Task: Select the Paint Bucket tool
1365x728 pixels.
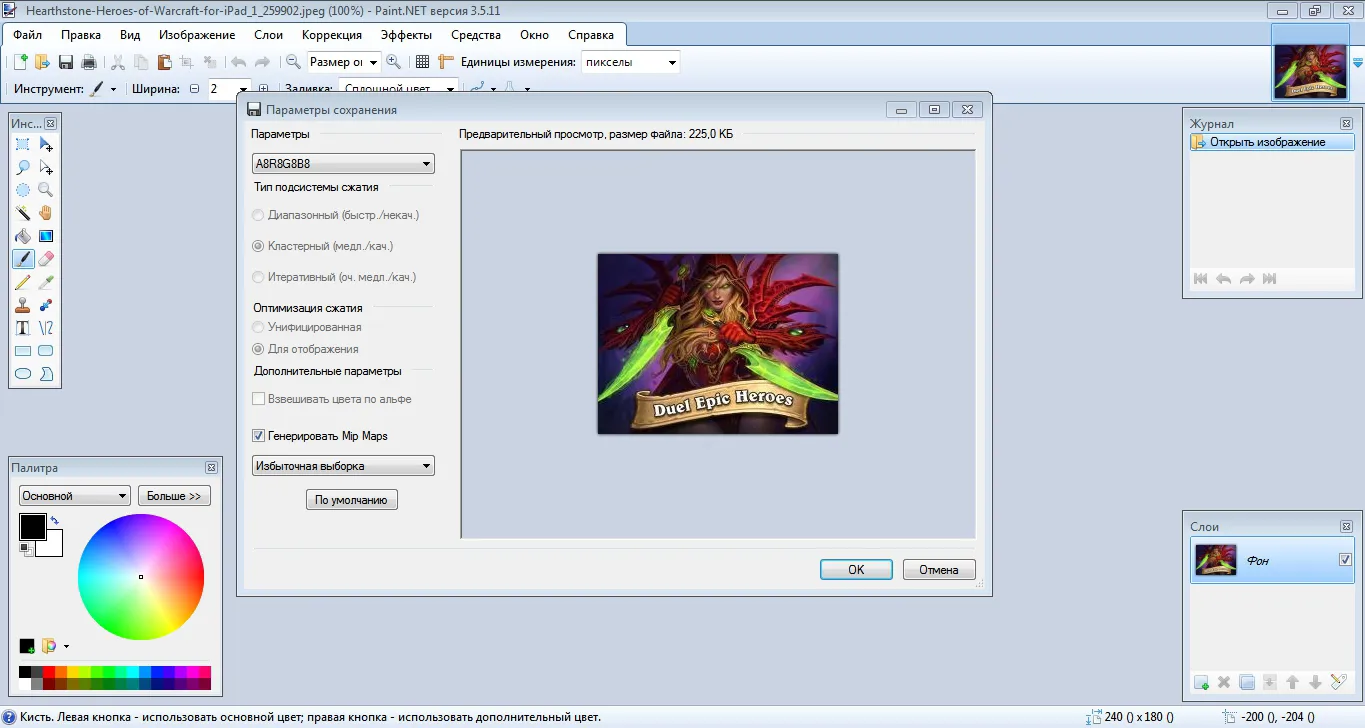Action: [x=23, y=236]
